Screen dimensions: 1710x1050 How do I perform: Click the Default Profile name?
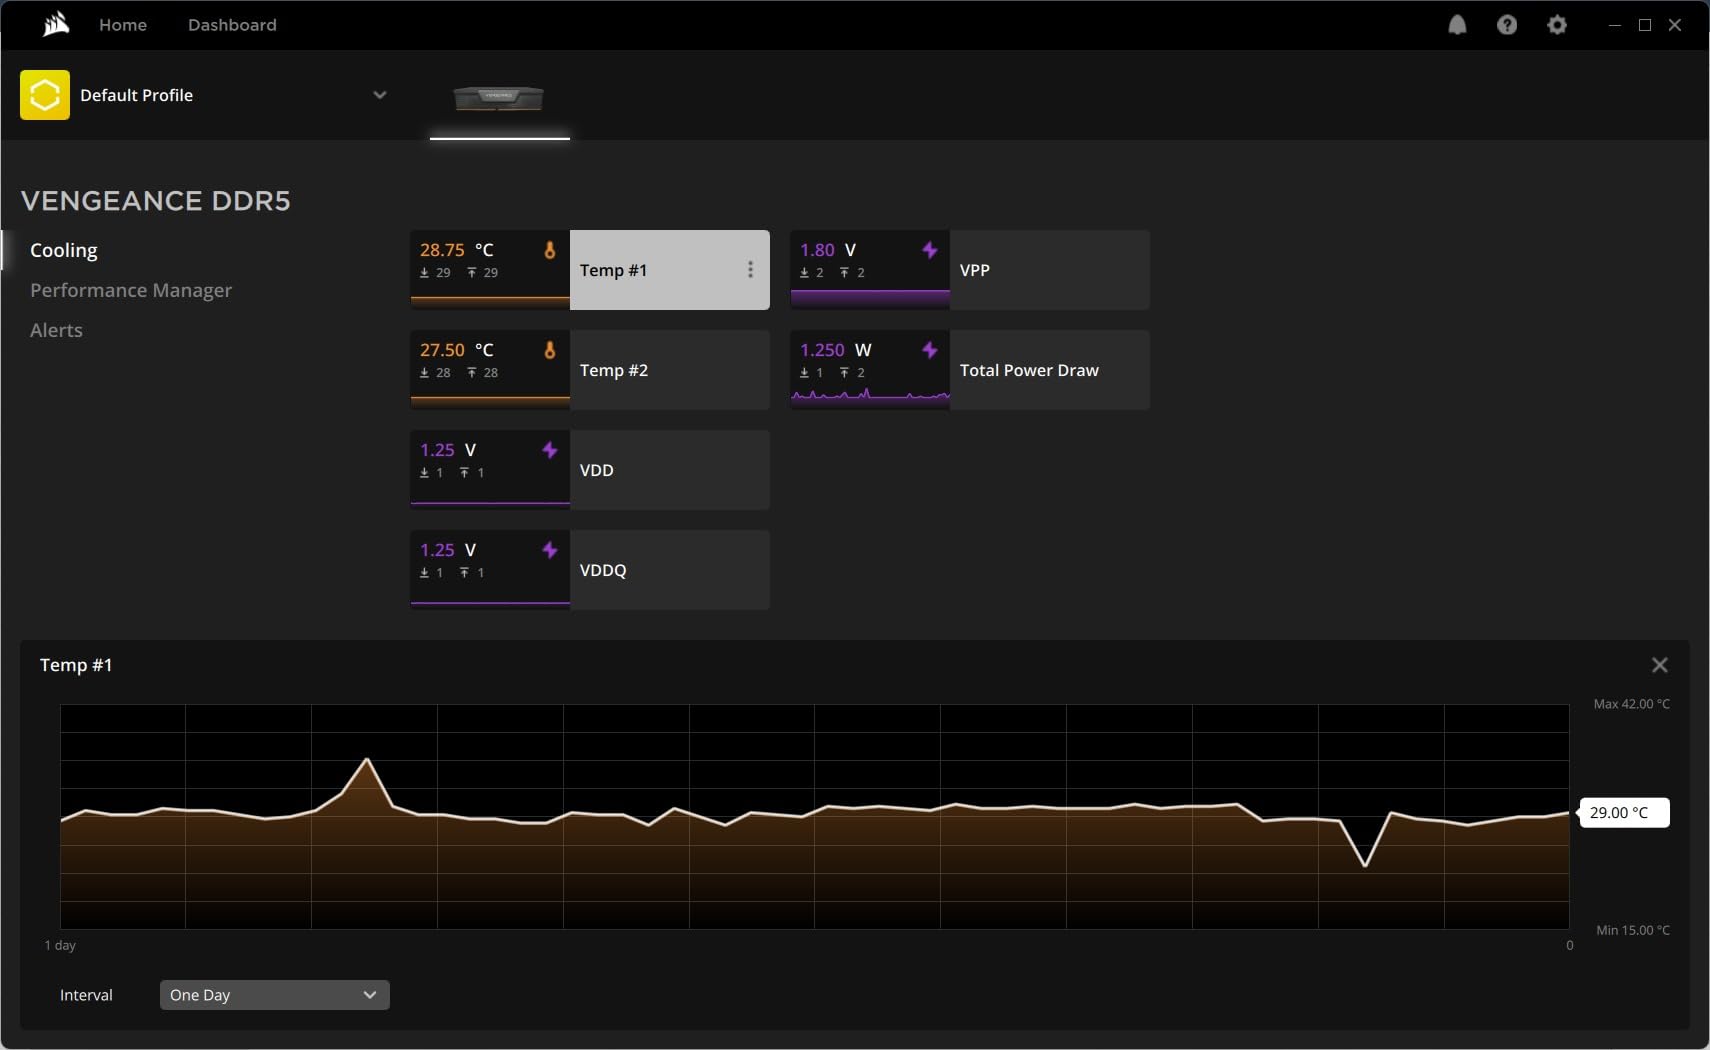[x=136, y=95]
